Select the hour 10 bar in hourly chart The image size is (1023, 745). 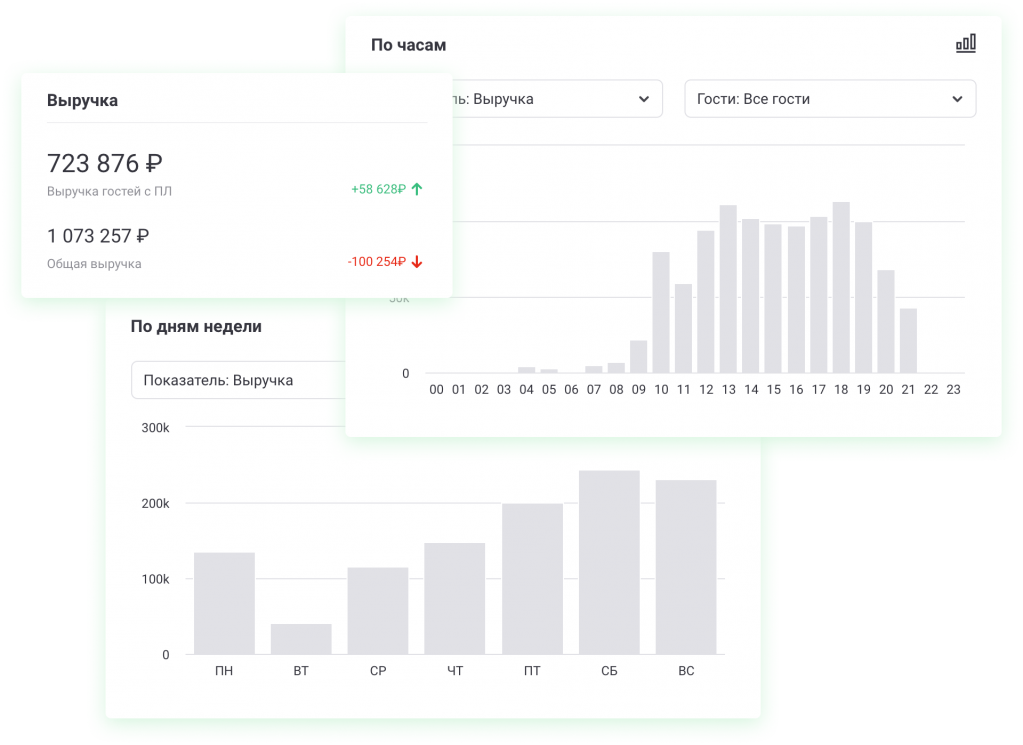click(x=661, y=312)
